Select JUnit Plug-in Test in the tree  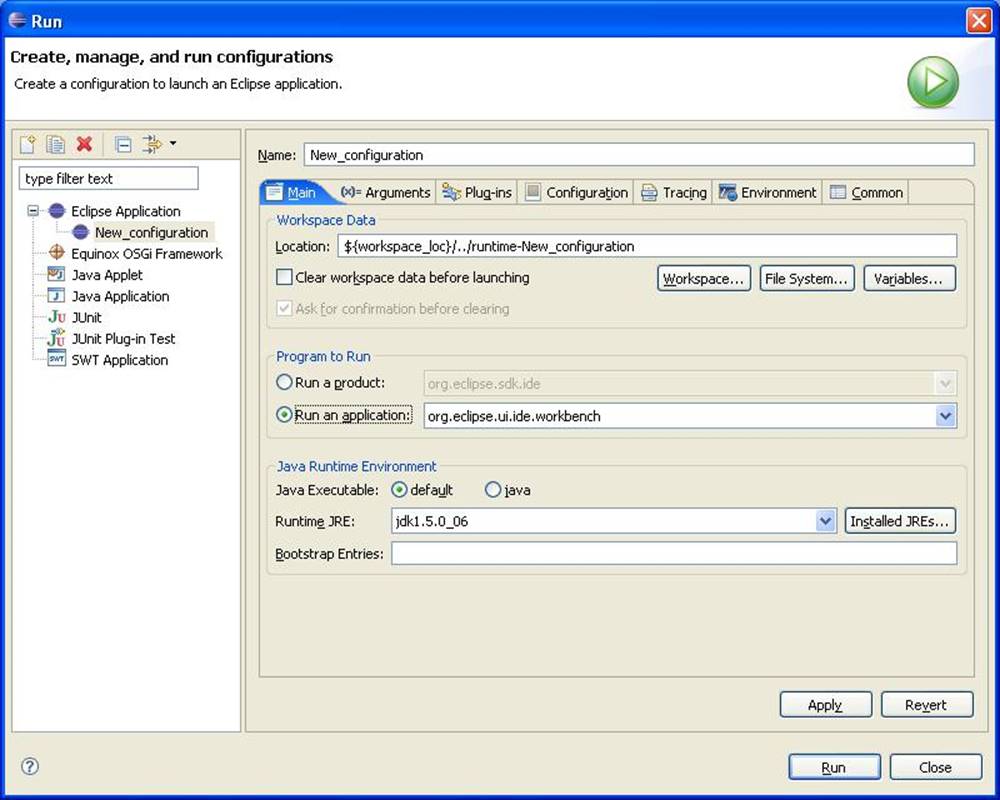point(123,339)
